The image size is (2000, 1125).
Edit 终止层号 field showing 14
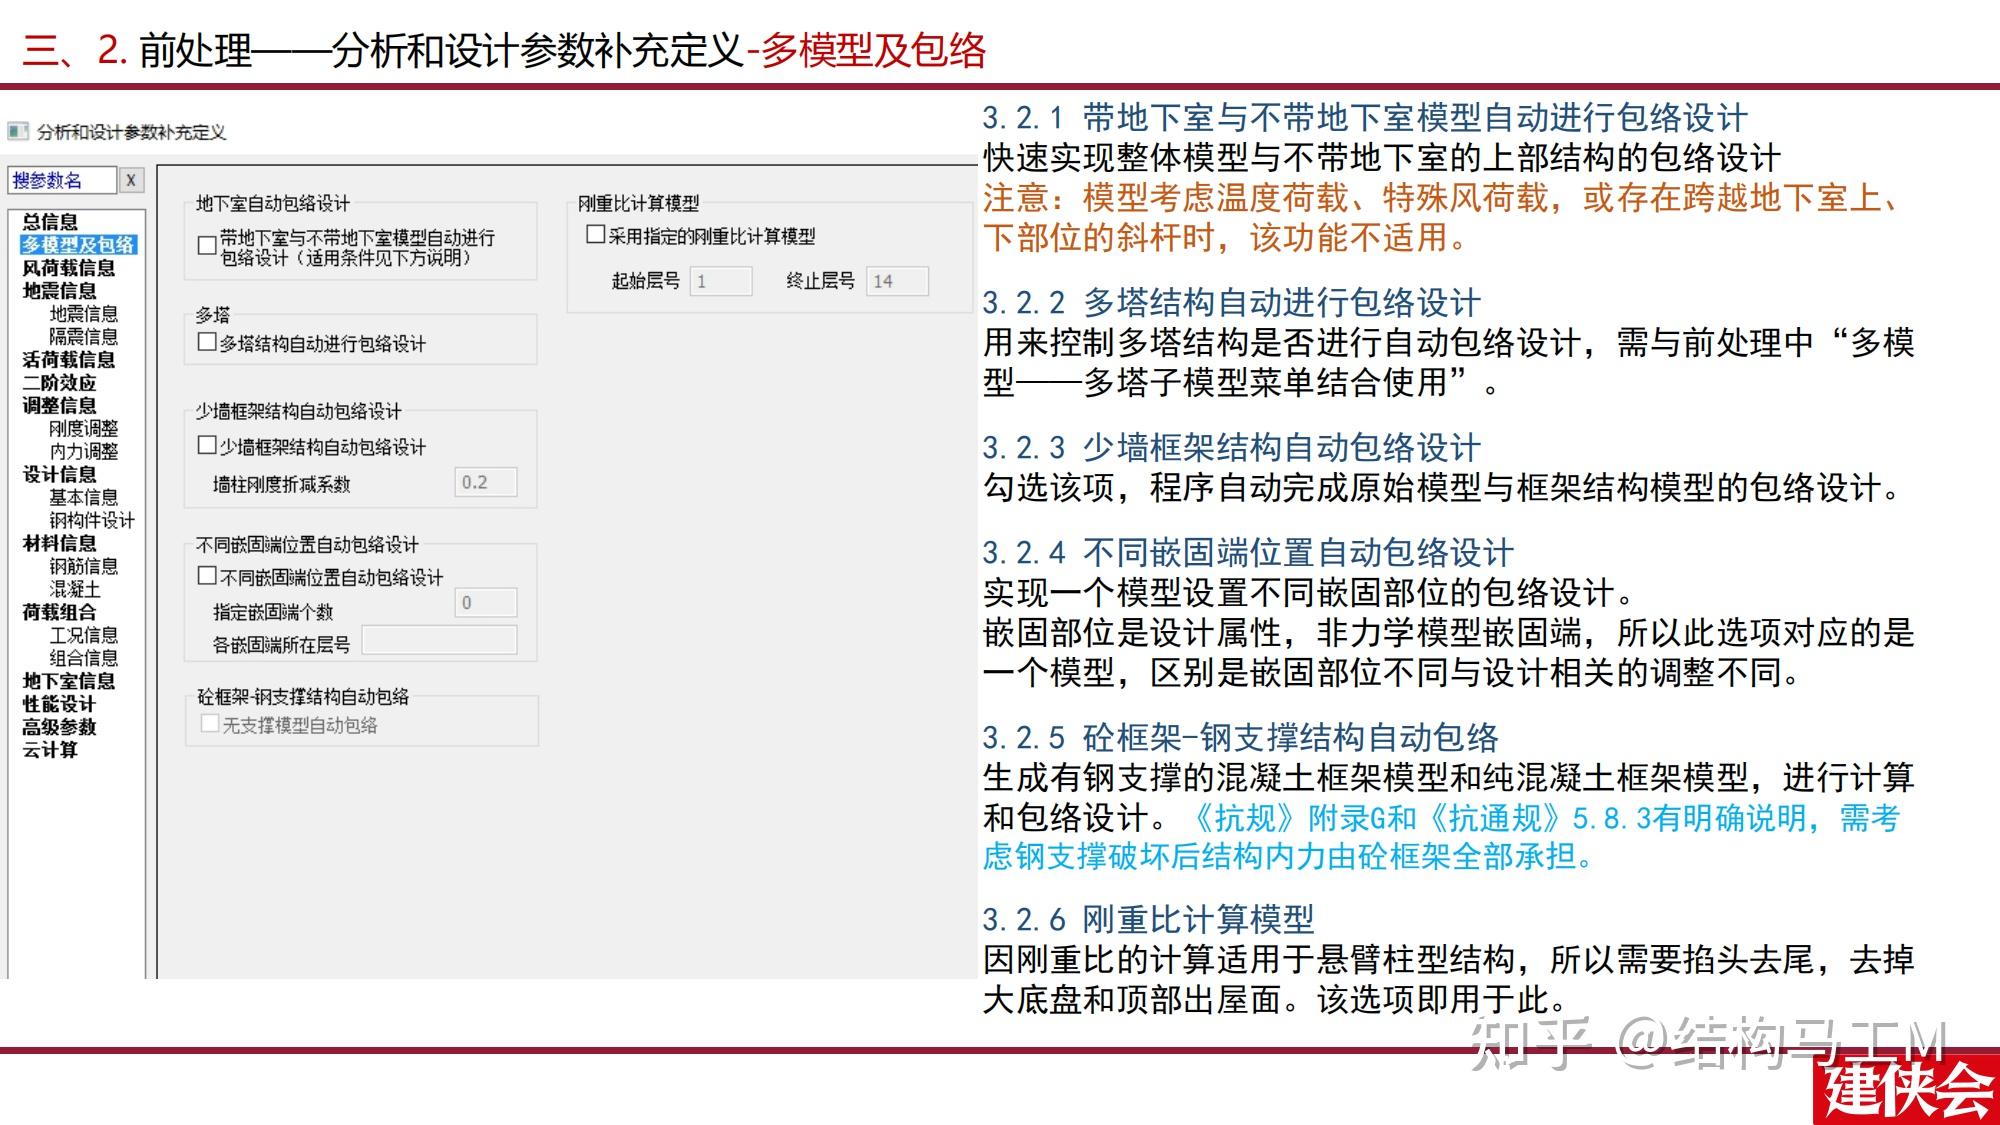click(896, 281)
